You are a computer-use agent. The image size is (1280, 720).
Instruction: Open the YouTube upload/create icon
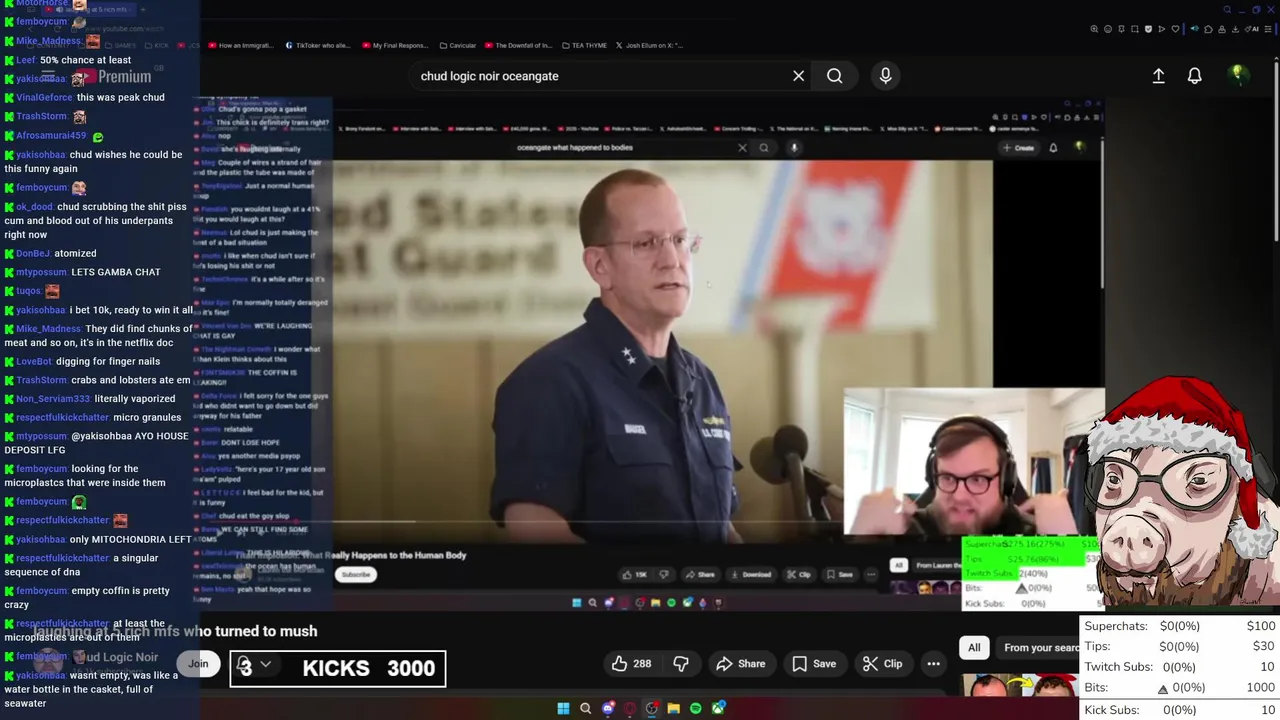(1158, 76)
